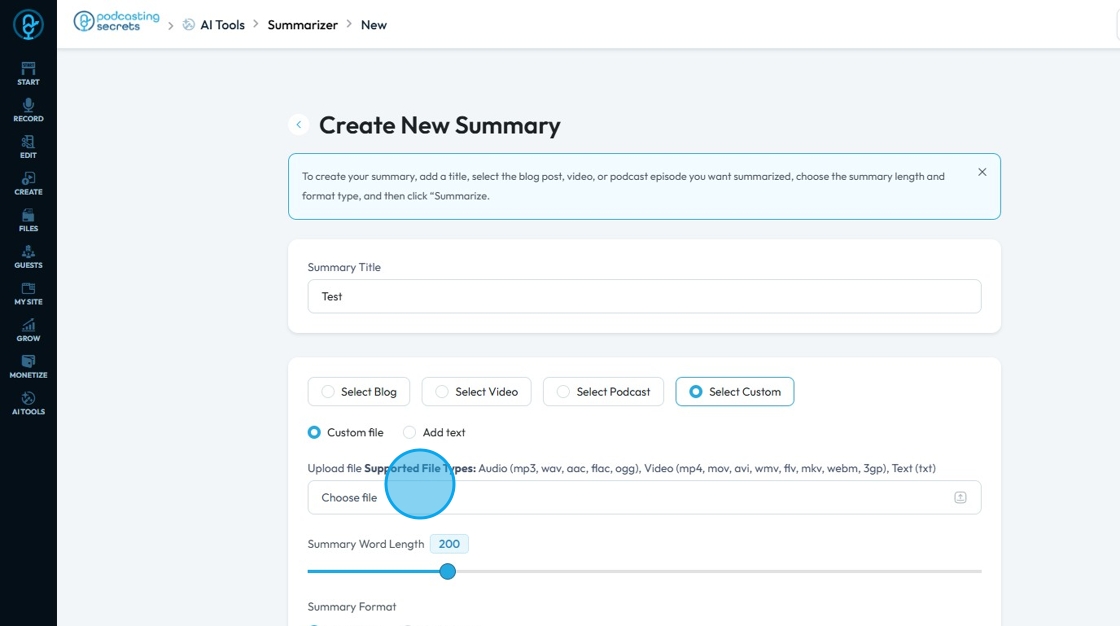This screenshot has height=626, width=1120.
Task: Click AI Tools in the breadcrumb
Action: point(222,25)
